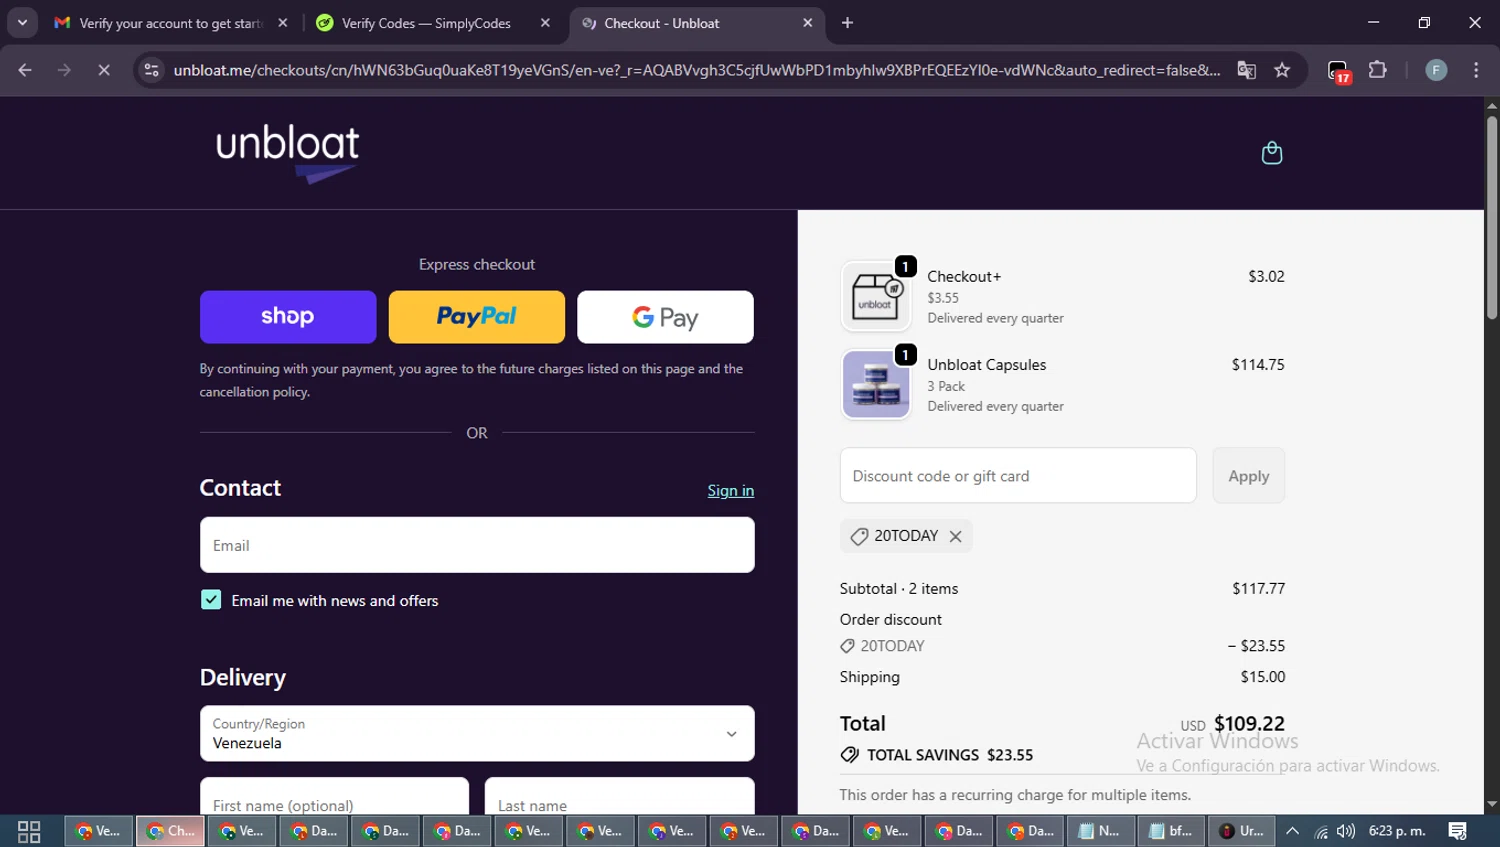Viewport: 1500px width, 847px height.
Task: Close the Gmail Verify your account tab
Action: click(283, 23)
